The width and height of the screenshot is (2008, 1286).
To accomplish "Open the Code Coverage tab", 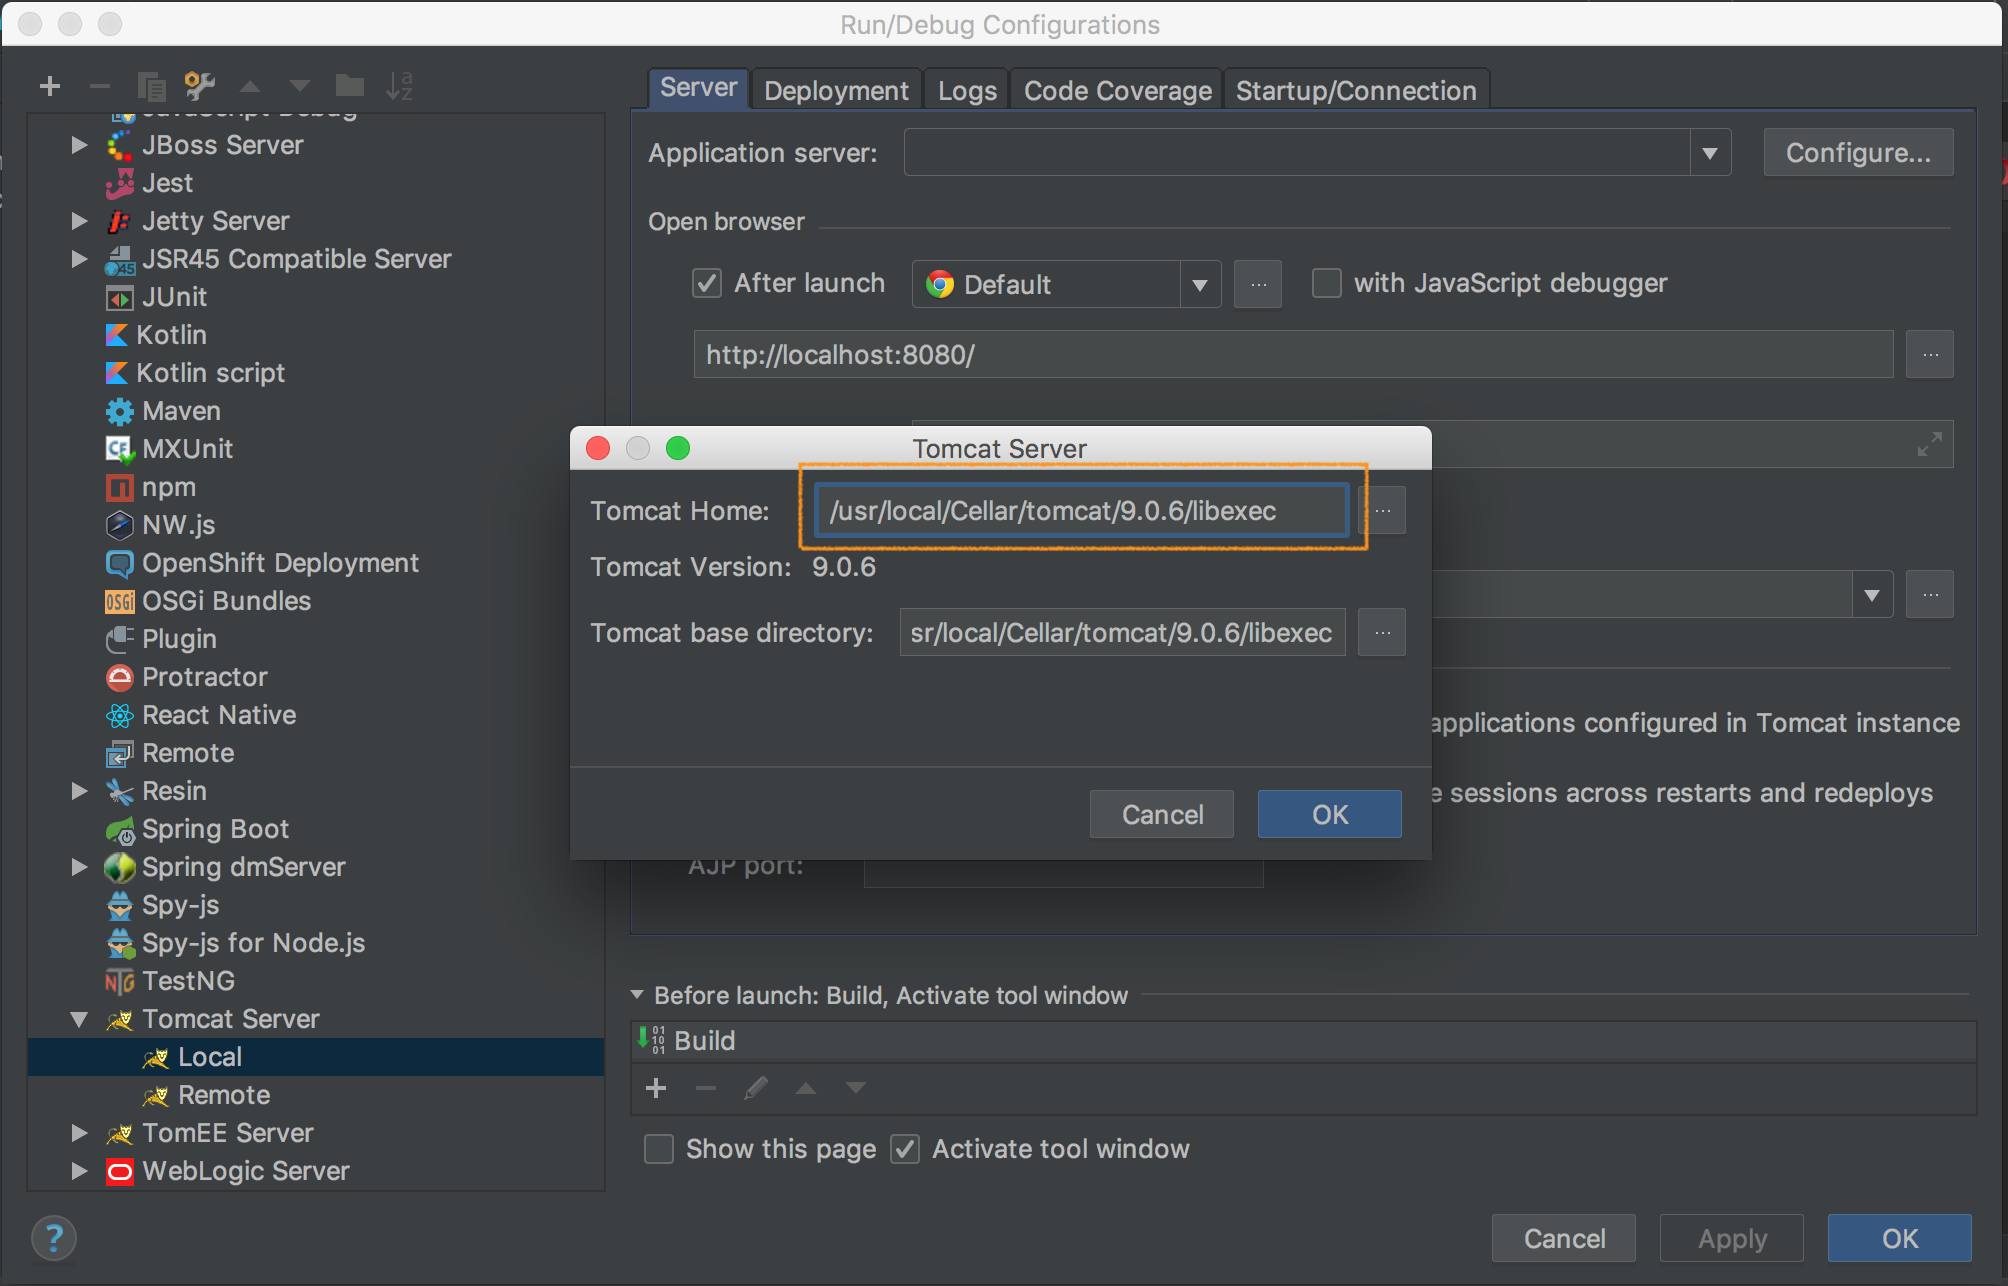I will pos(1117,91).
